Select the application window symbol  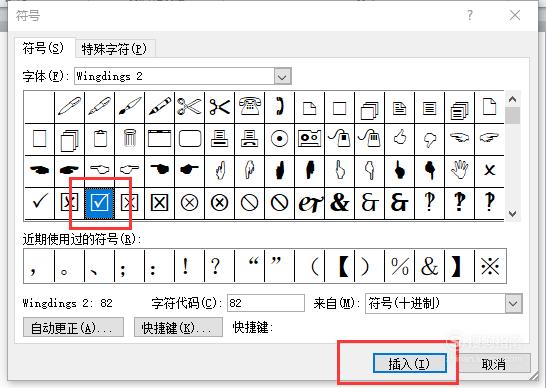159,139
